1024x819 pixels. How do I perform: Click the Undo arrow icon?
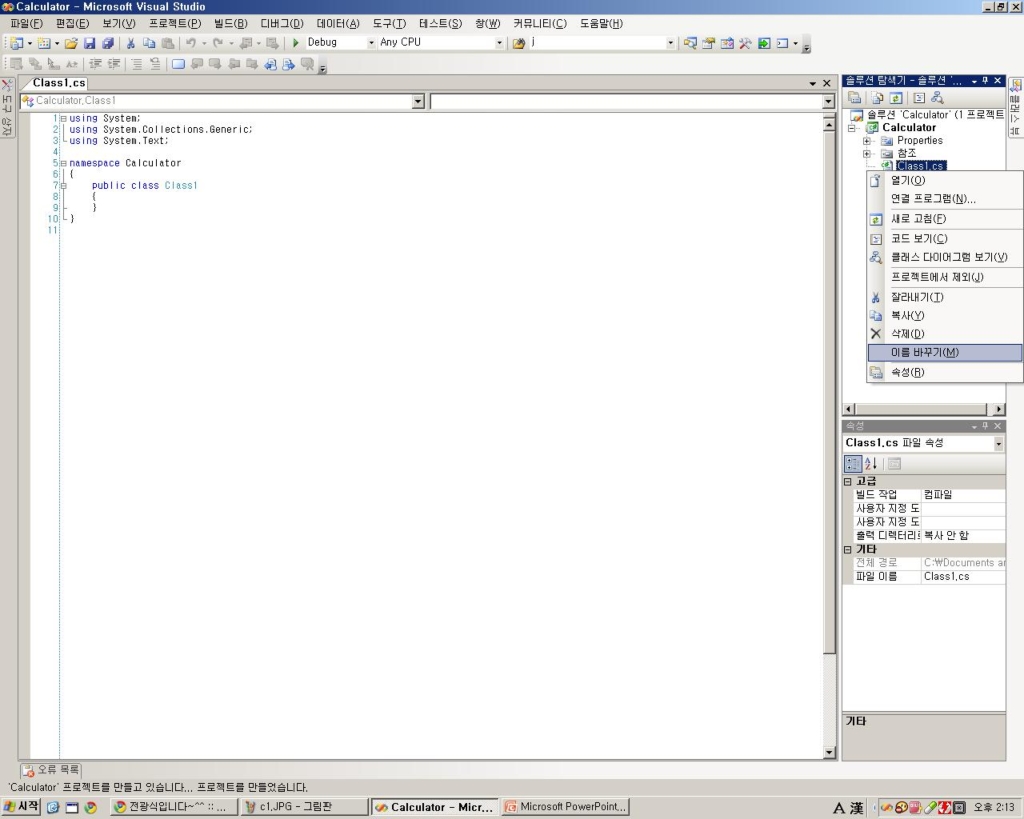pyautogui.click(x=191, y=43)
